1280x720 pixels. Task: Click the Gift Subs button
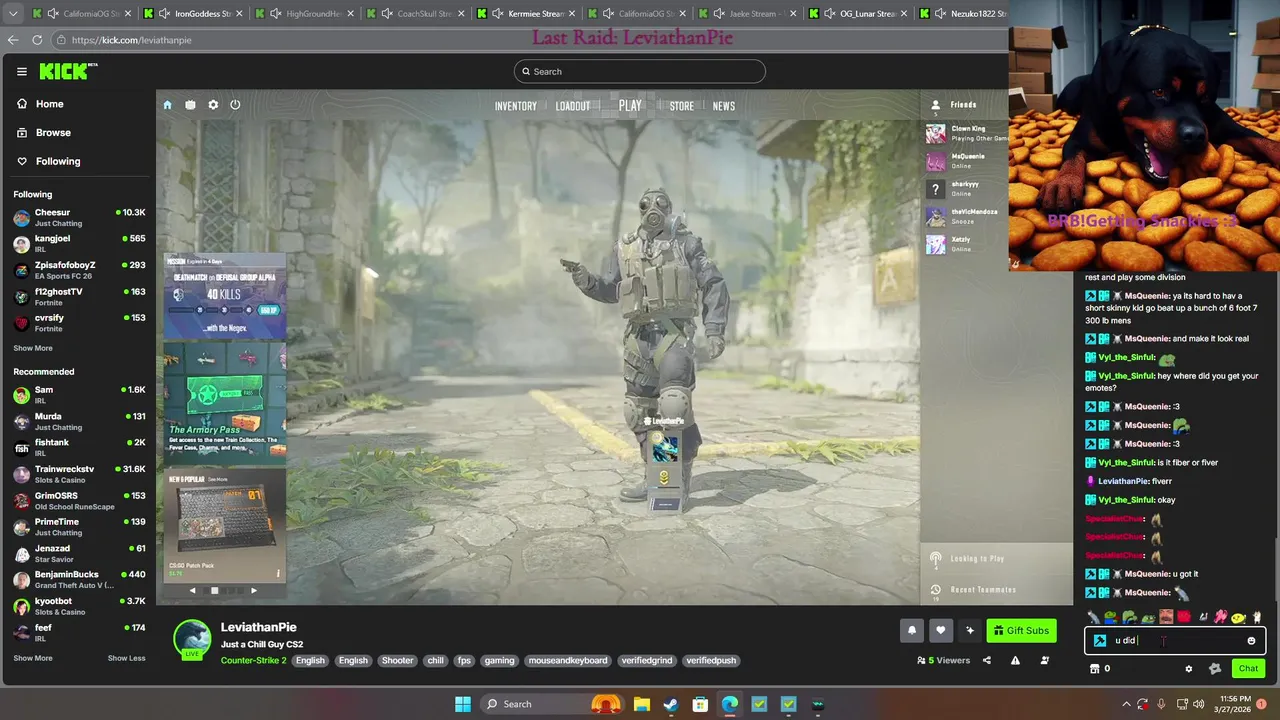1021,630
